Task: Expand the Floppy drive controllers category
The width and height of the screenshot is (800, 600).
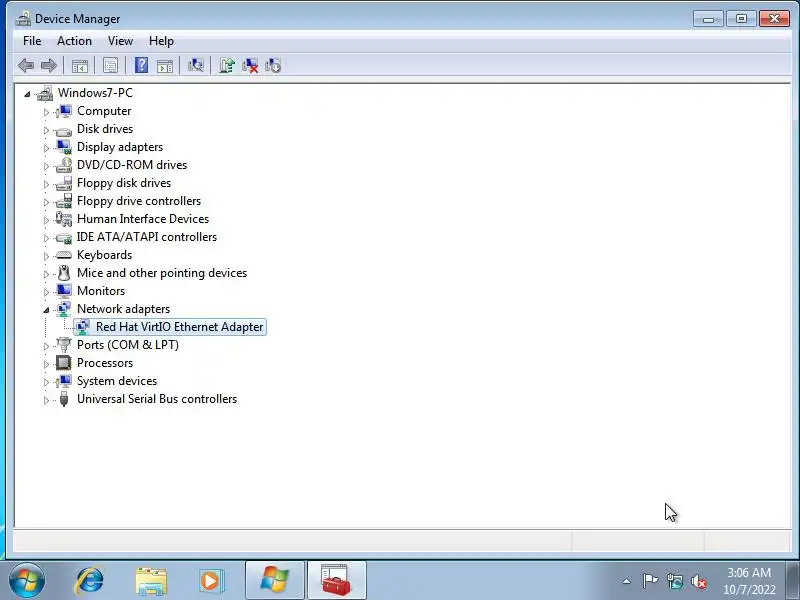Action: [46, 202]
